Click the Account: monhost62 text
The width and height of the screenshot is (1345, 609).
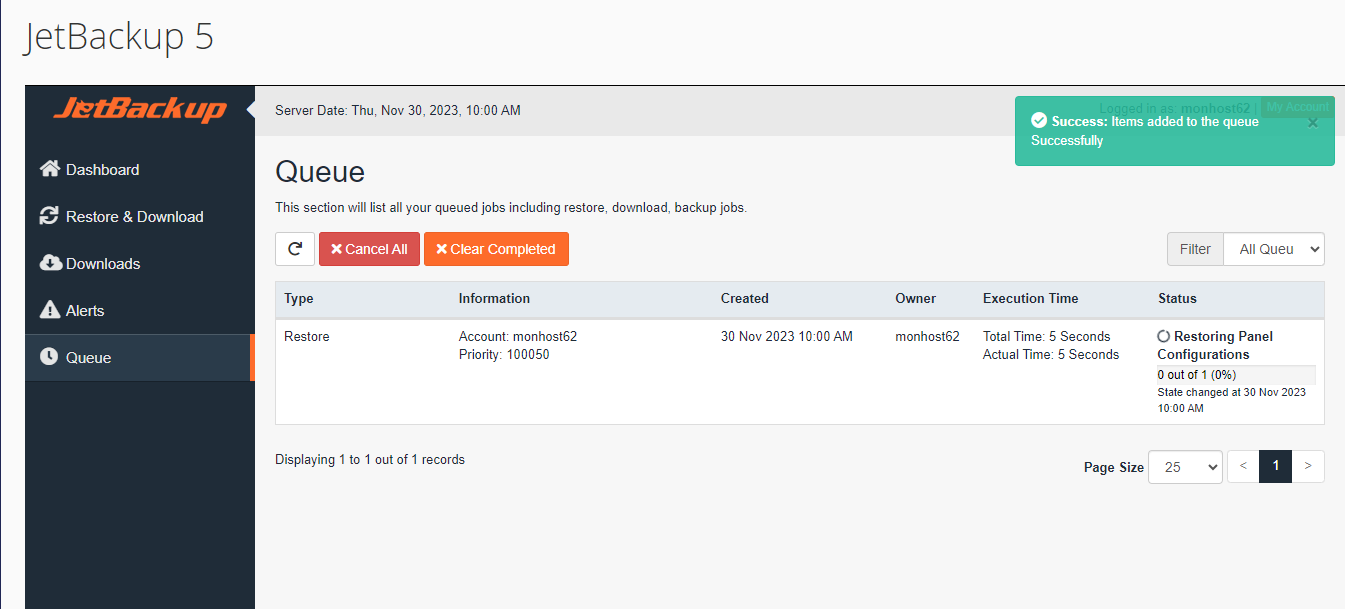click(x=518, y=336)
